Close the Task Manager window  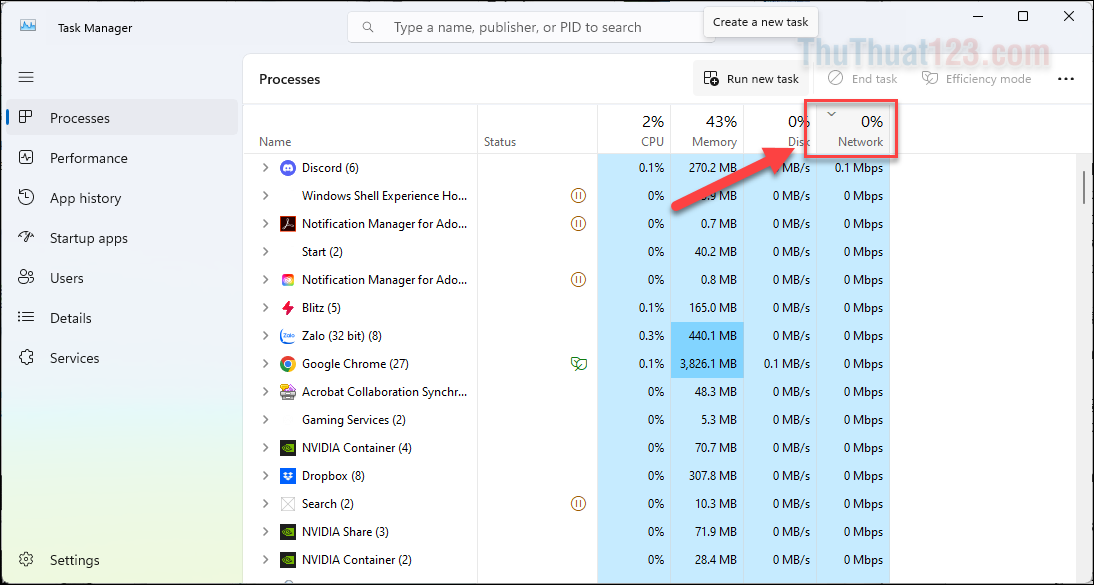(1068, 16)
